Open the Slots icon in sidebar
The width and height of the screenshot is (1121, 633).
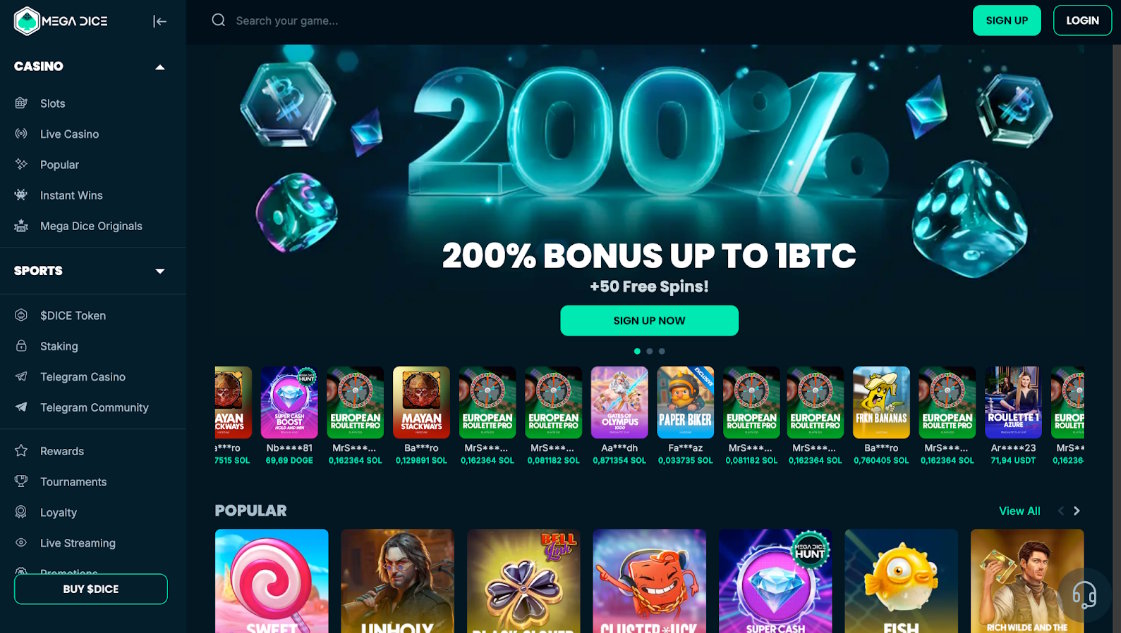[x=21, y=103]
